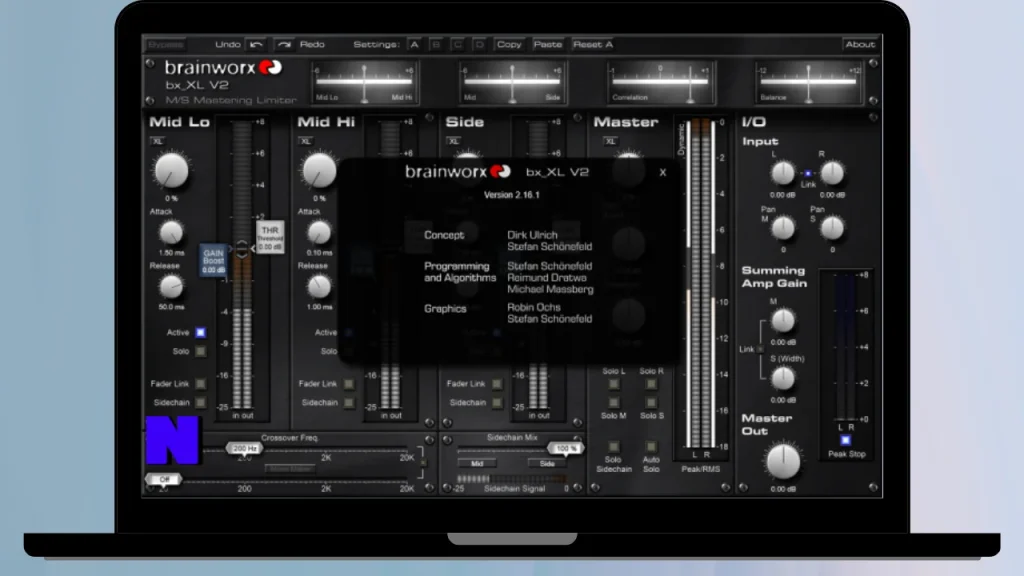Screen dimensions: 1024x576
Task: Click the Mono Maker label
Action: pos(290,469)
